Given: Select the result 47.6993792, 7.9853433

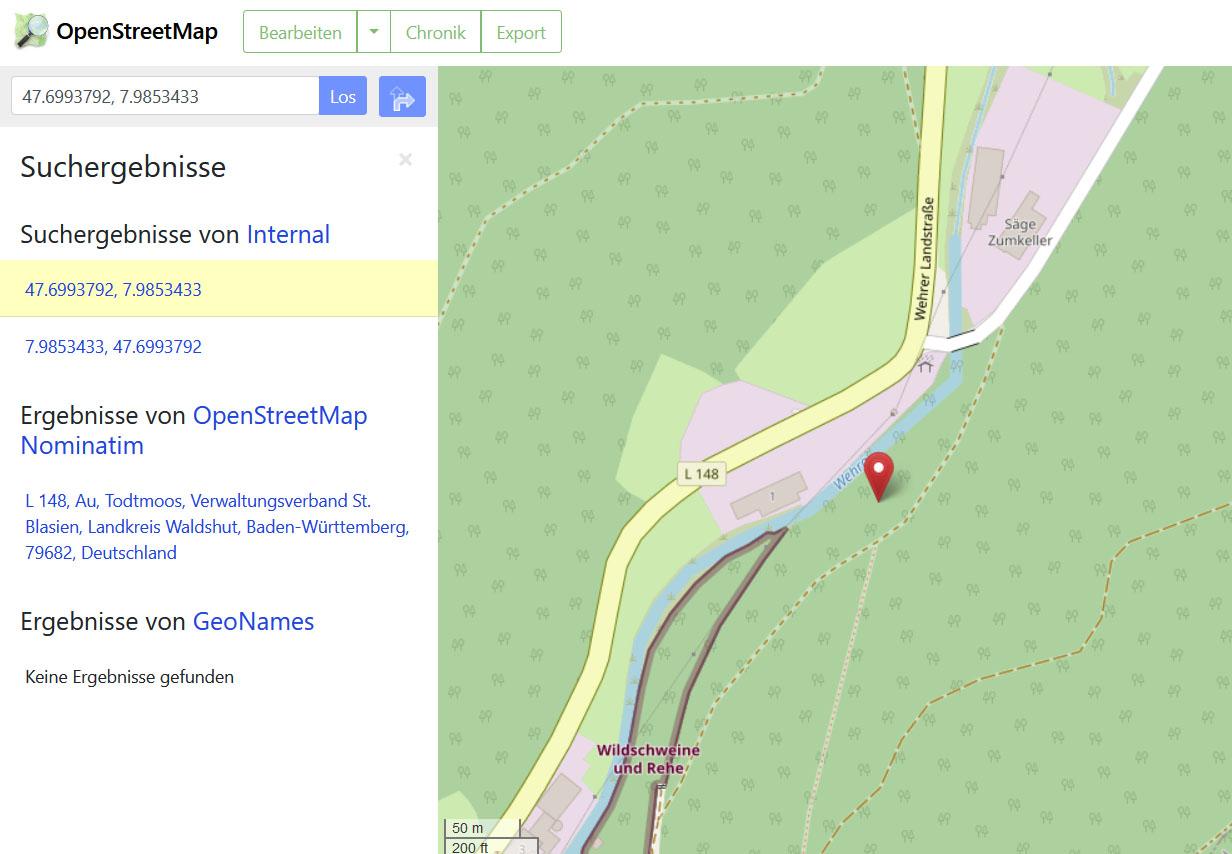Looking at the screenshot, I should [113, 290].
